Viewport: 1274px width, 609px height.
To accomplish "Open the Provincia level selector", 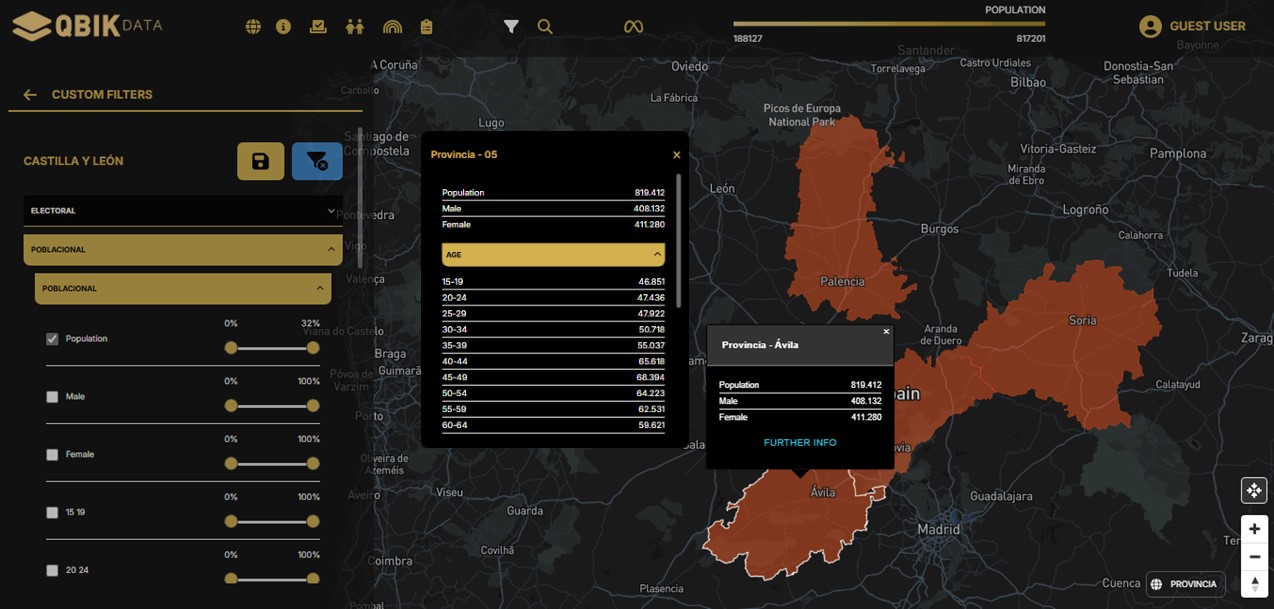I will click(1185, 584).
